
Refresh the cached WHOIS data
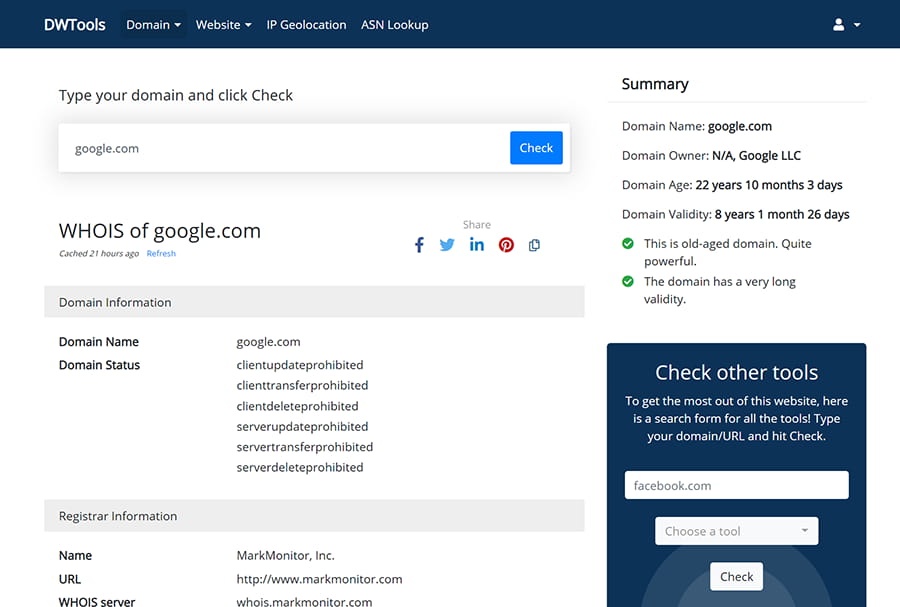[x=161, y=253]
